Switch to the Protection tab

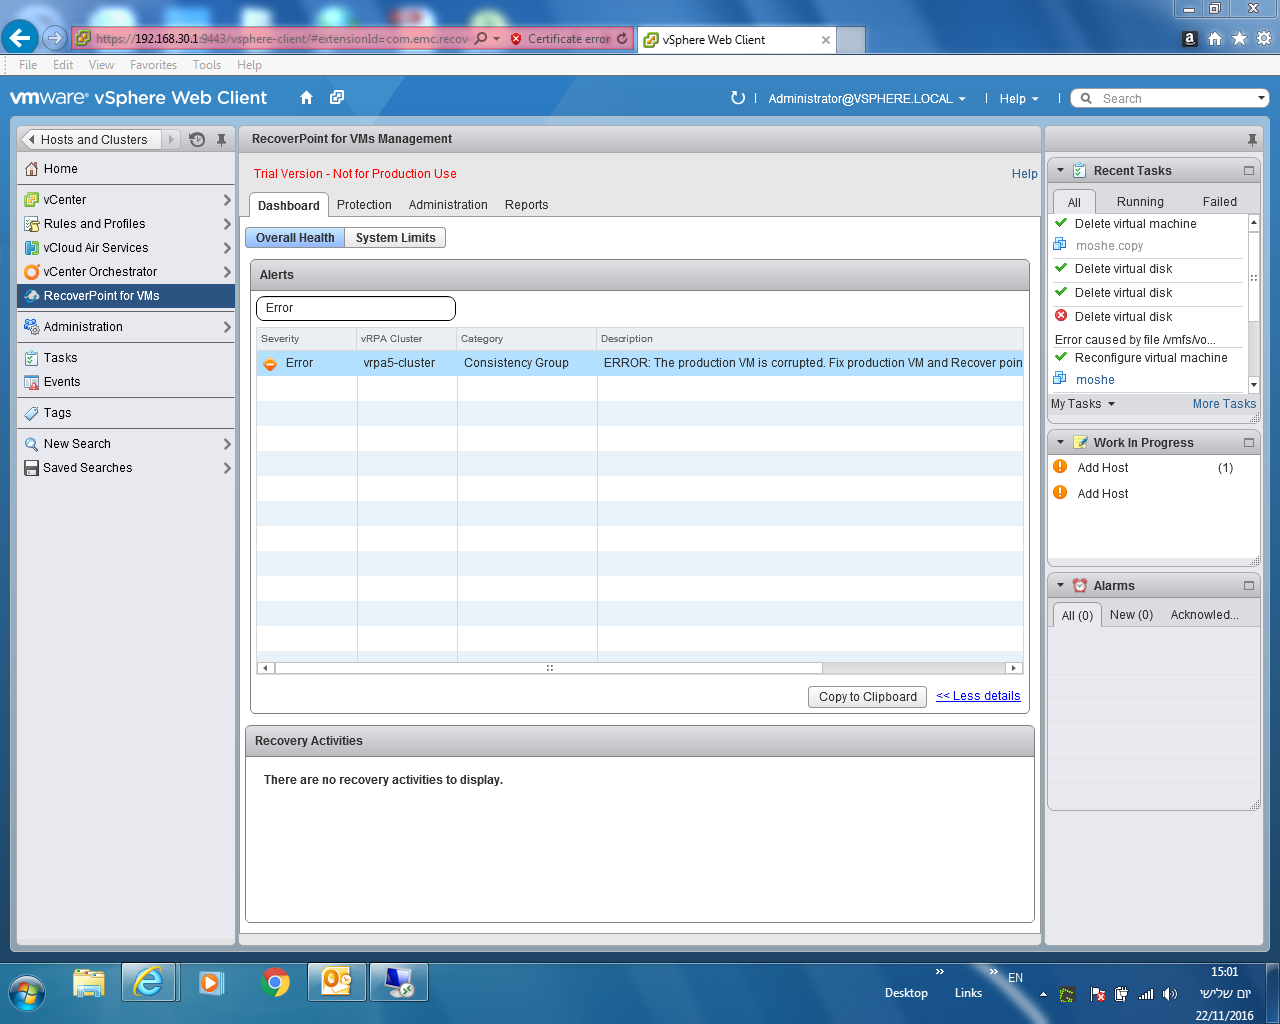point(364,205)
